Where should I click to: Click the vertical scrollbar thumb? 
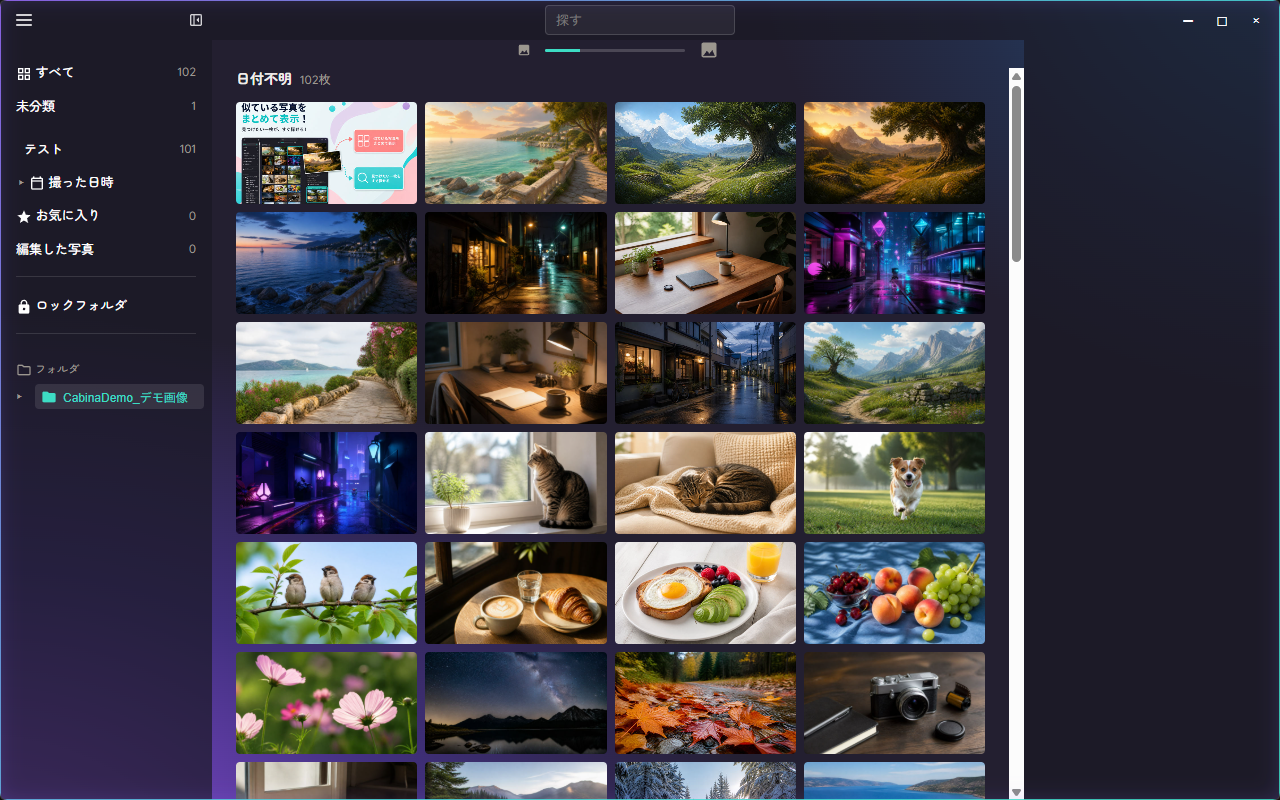1016,174
